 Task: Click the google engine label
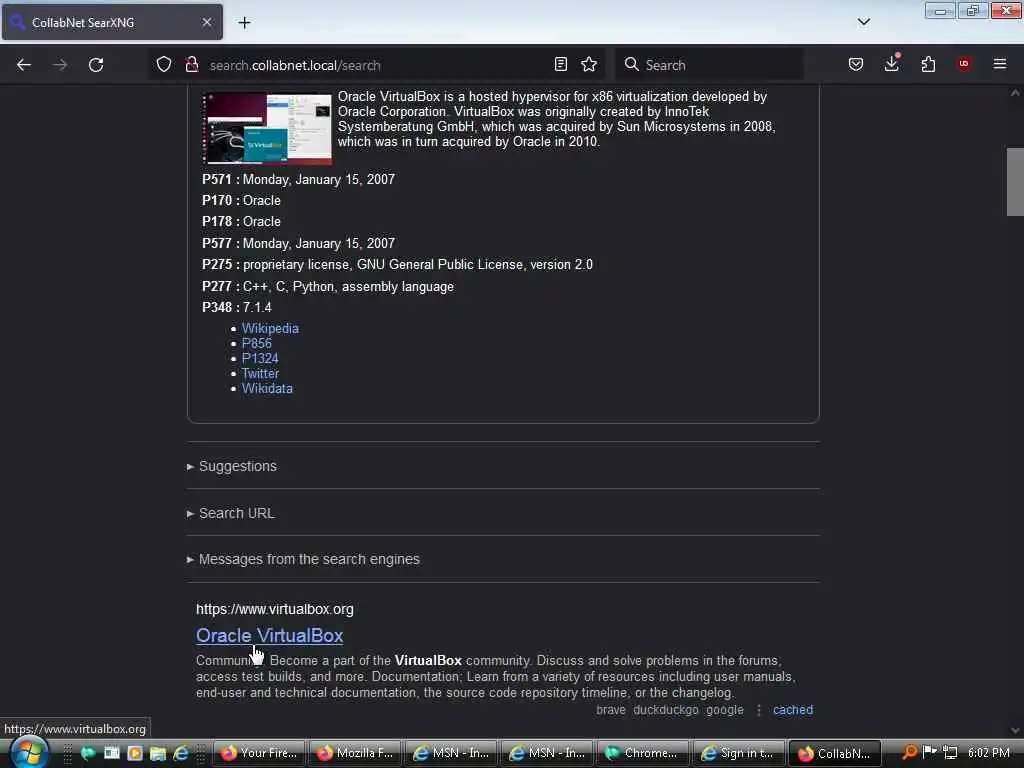(725, 710)
